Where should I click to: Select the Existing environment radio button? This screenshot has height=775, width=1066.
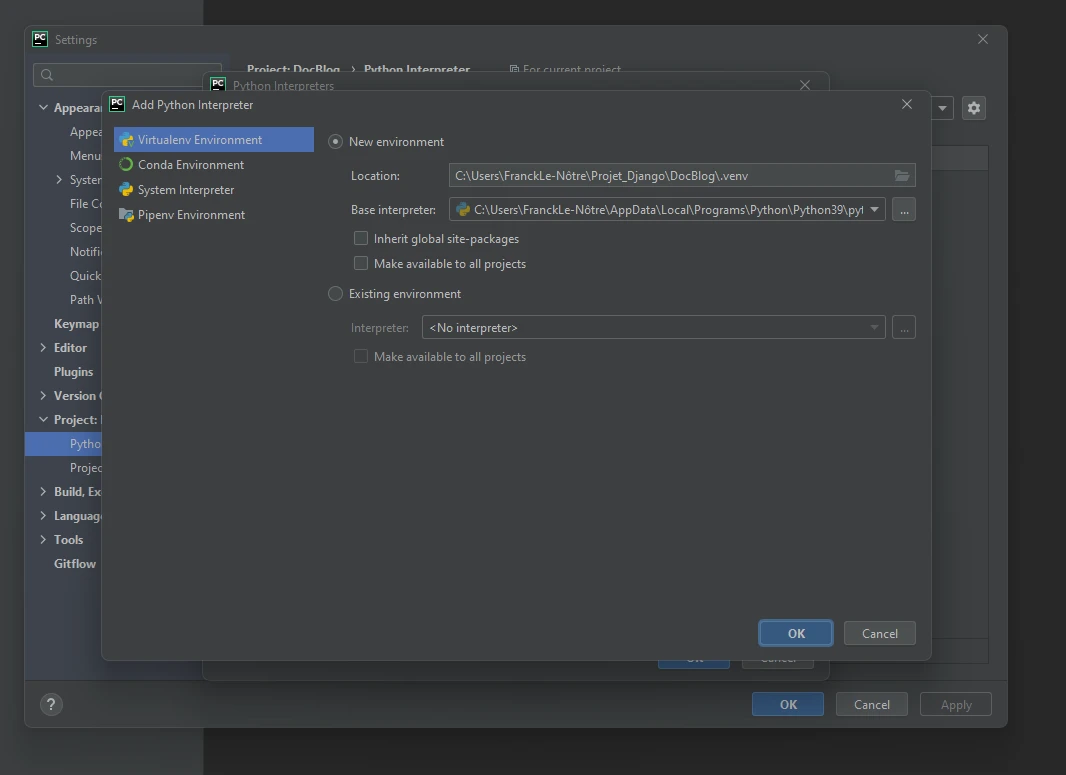[x=336, y=294]
